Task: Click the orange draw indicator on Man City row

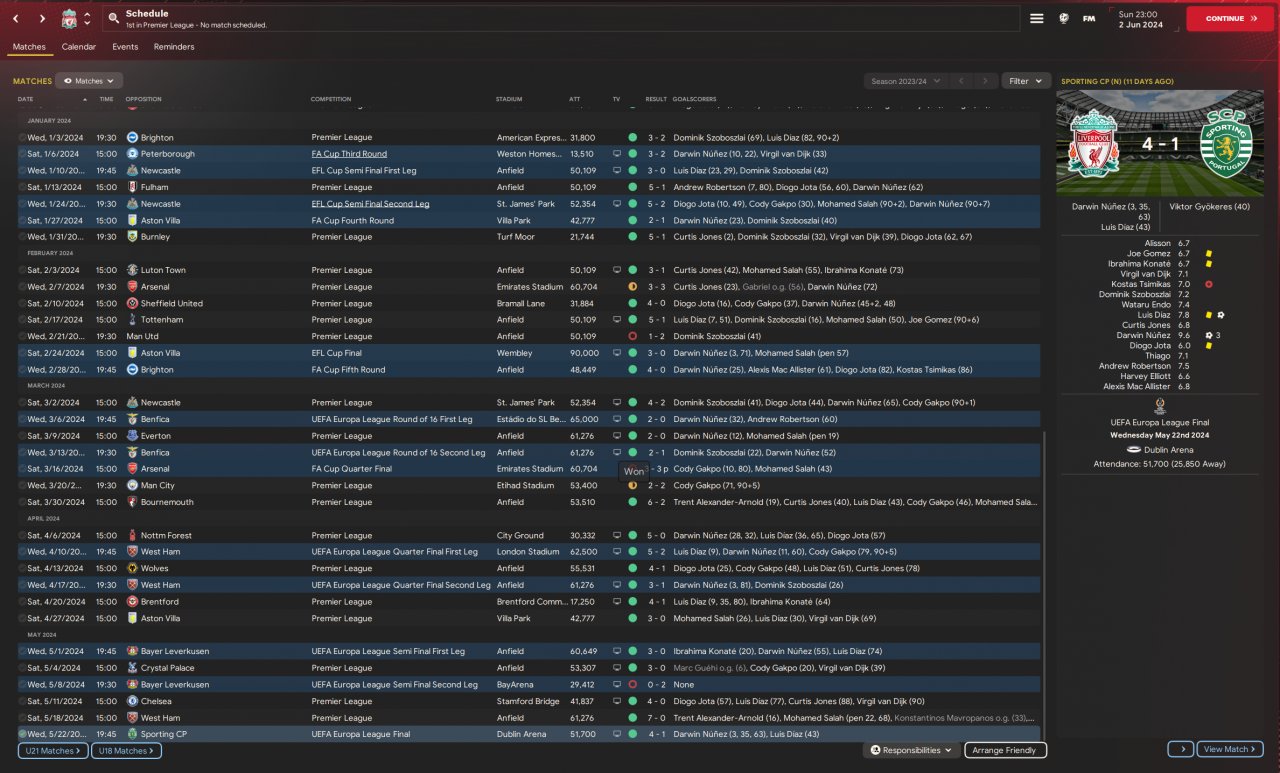Action: tap(632, 485)
